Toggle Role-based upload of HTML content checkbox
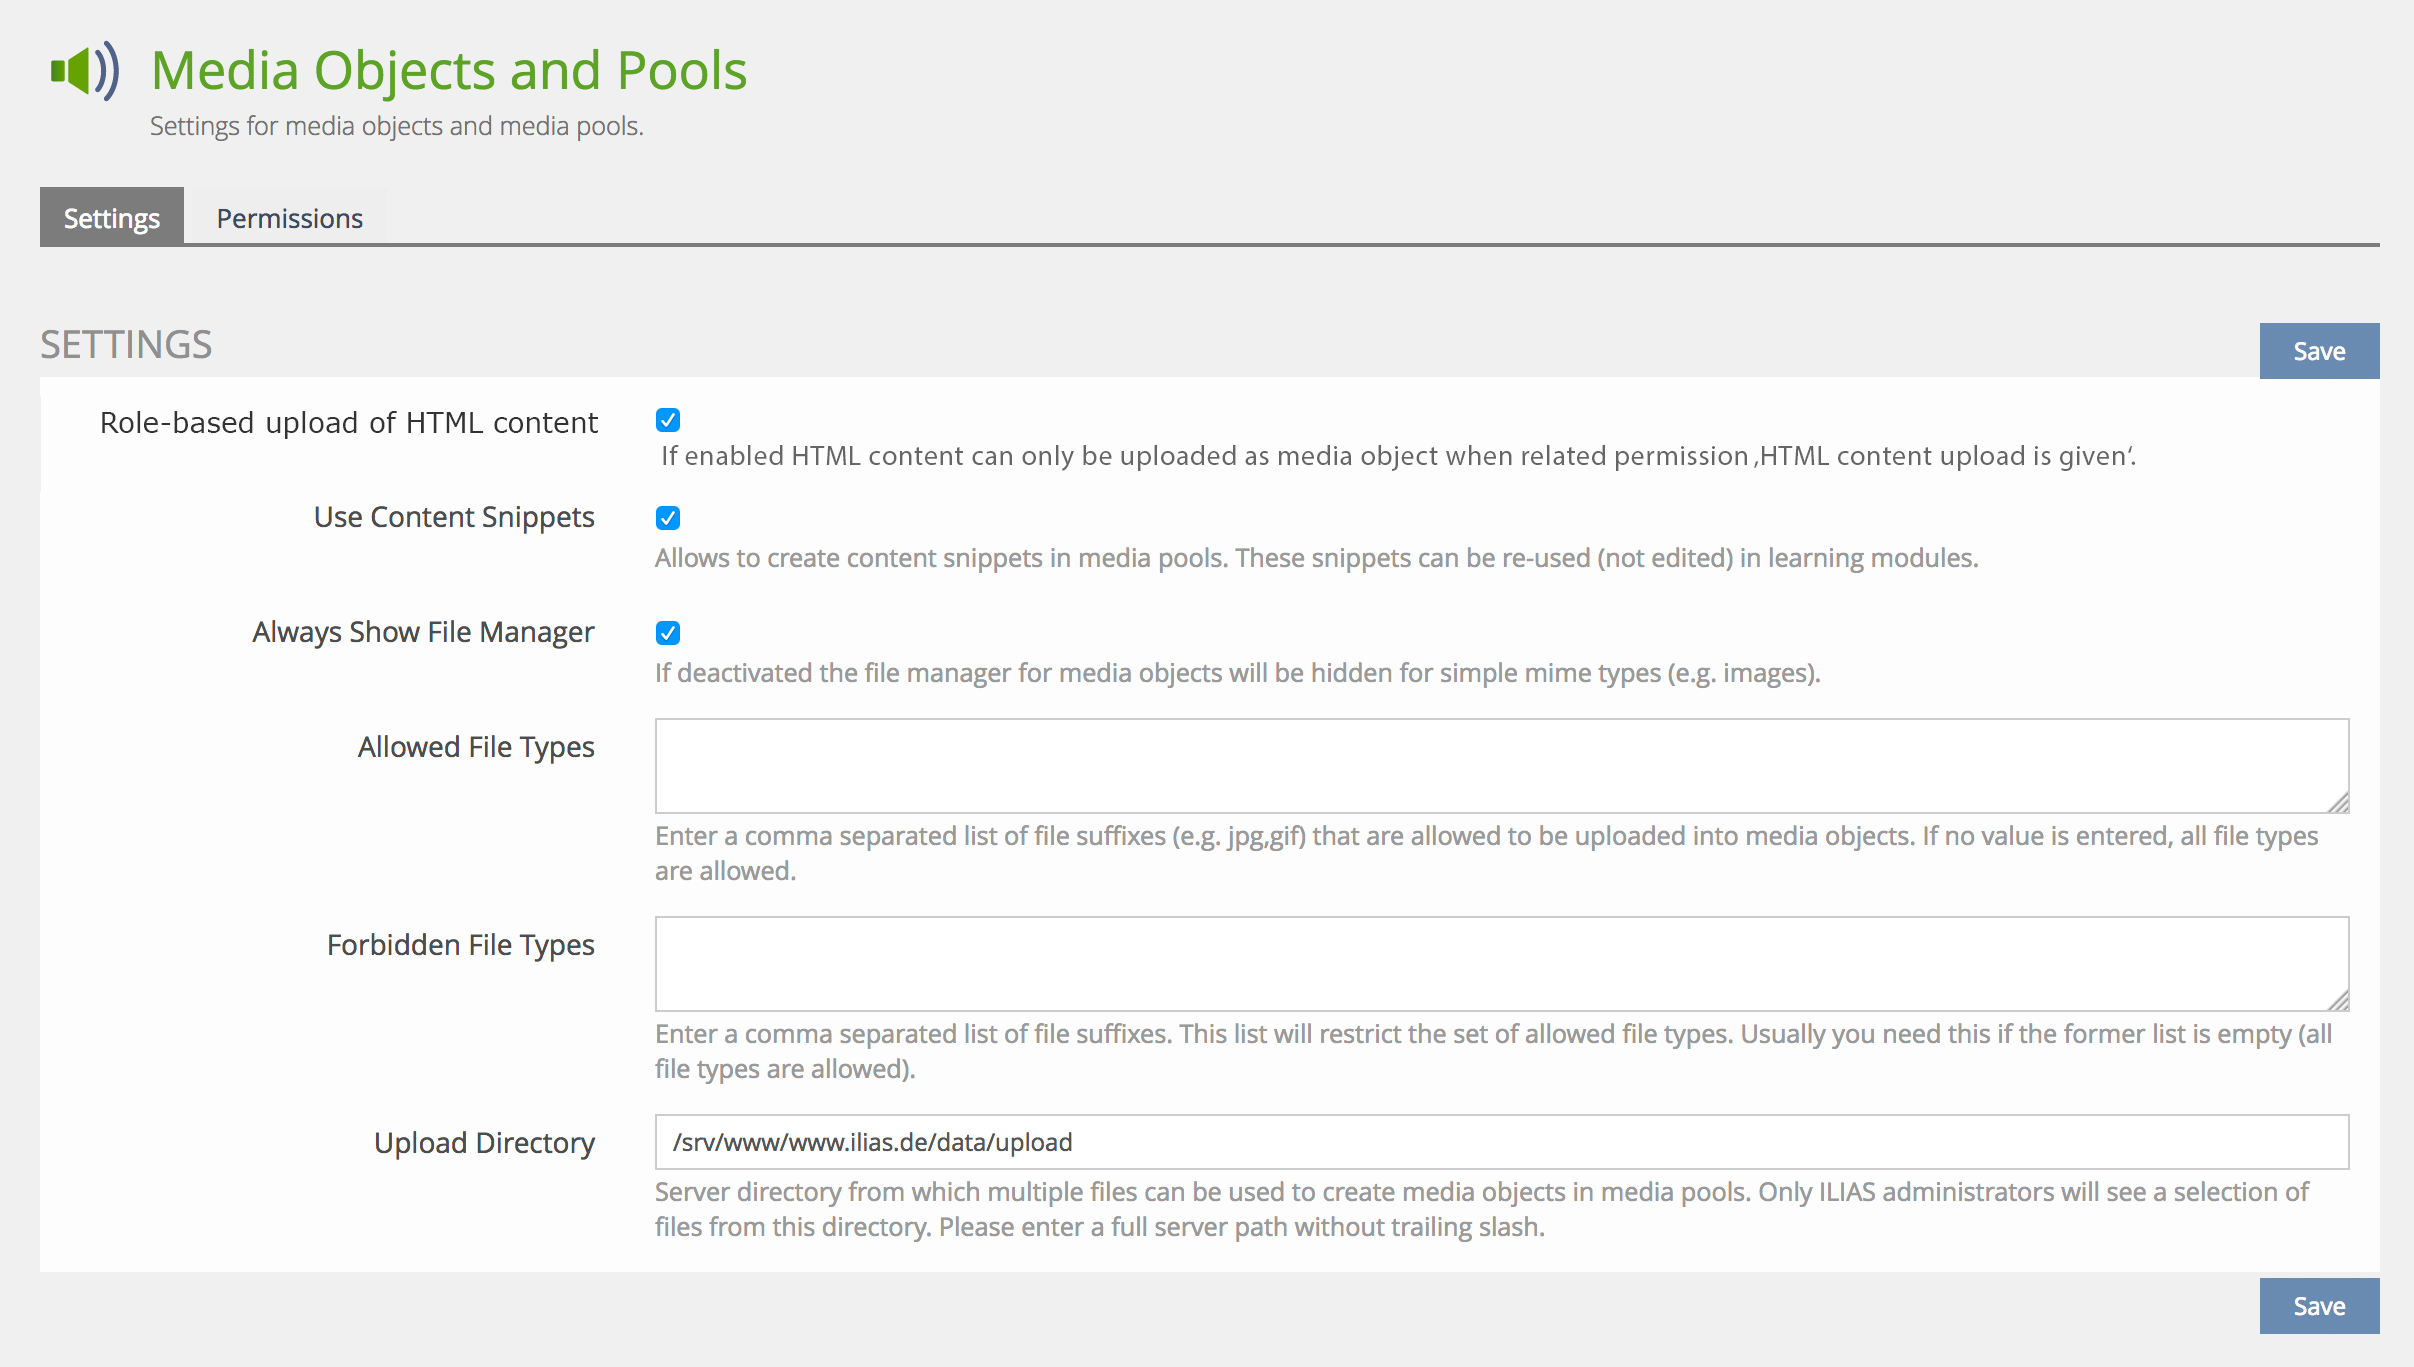 coord(668,420)
